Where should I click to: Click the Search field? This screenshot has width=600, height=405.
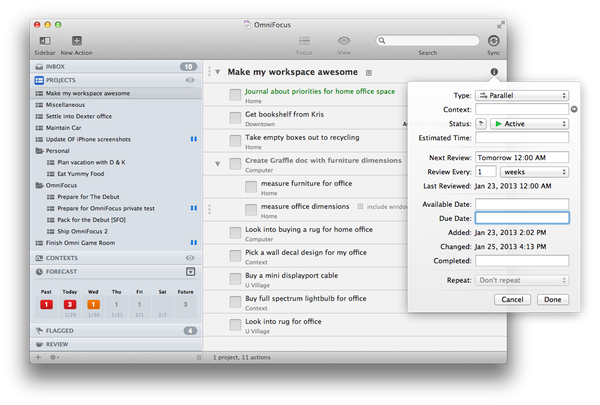click(427, 41)
